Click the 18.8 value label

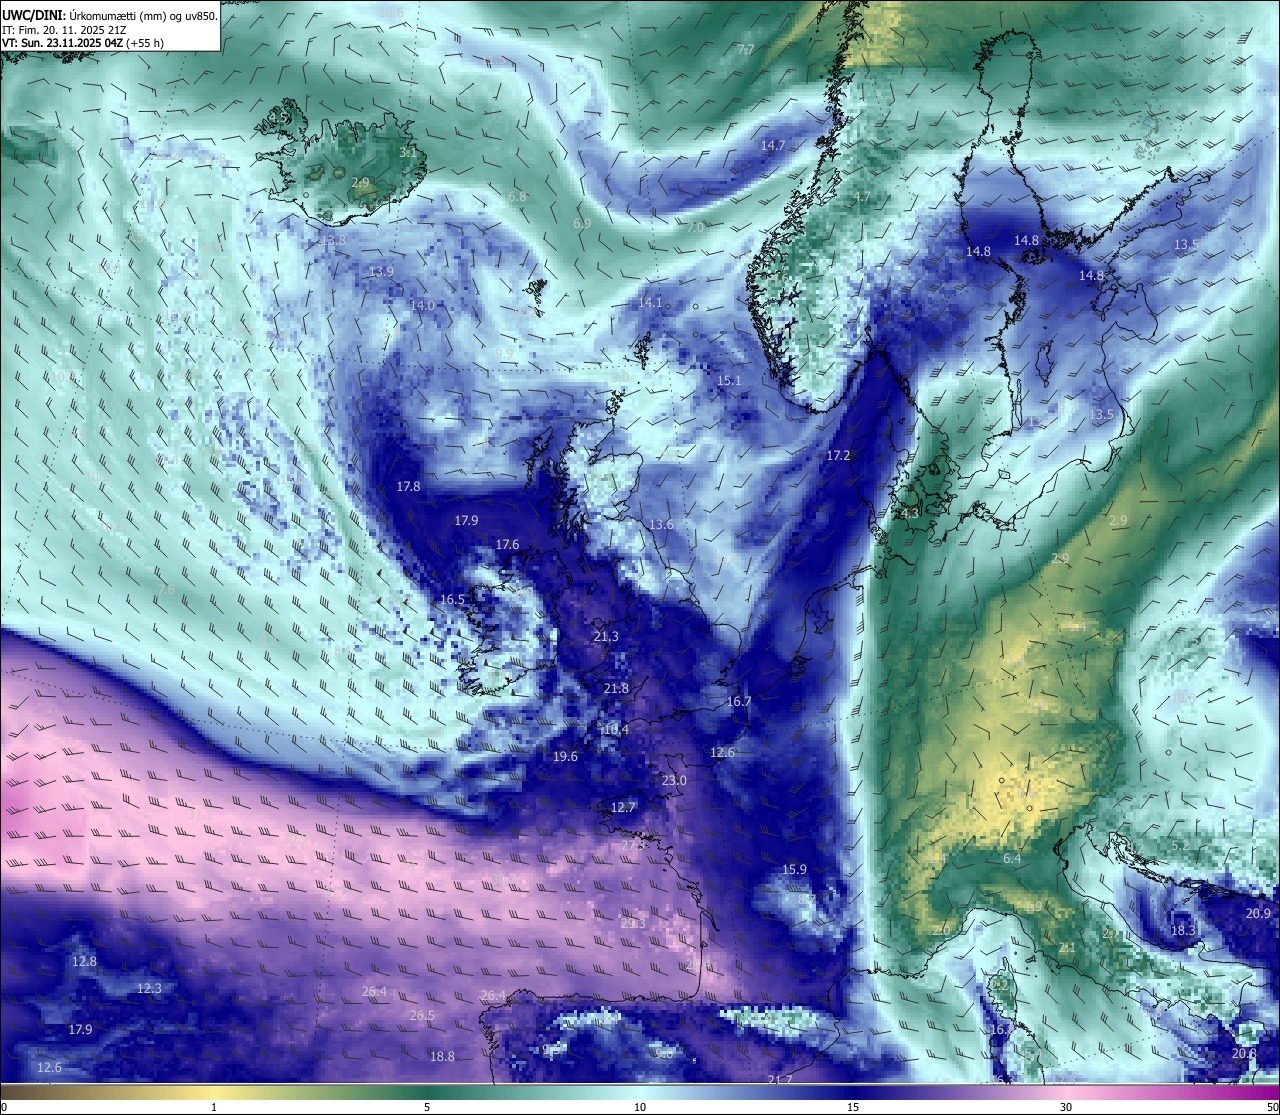(442, 1057)
